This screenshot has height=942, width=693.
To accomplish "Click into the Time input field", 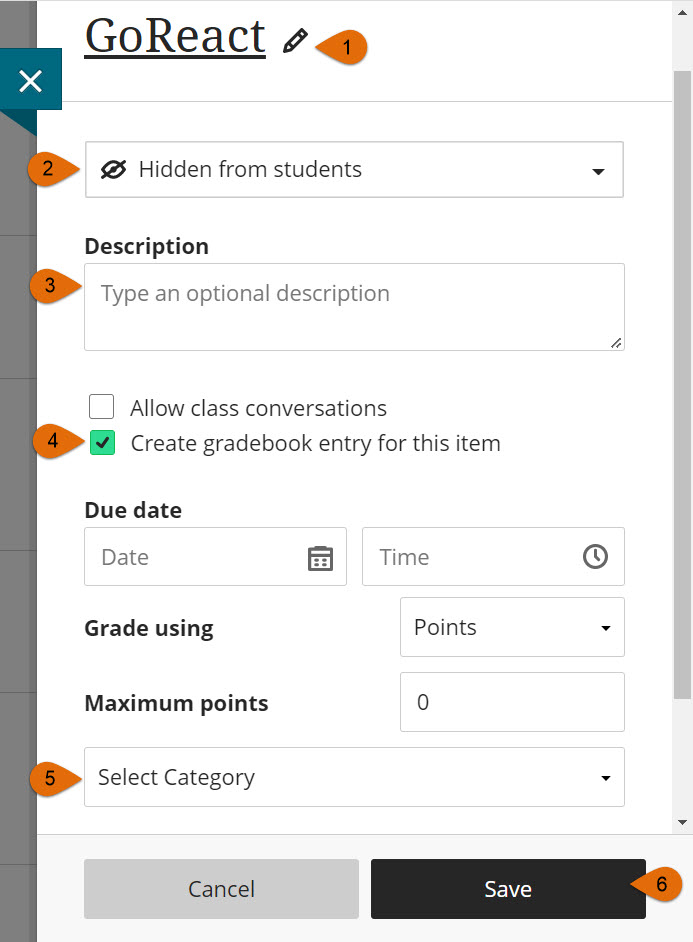I will [470, 557].
